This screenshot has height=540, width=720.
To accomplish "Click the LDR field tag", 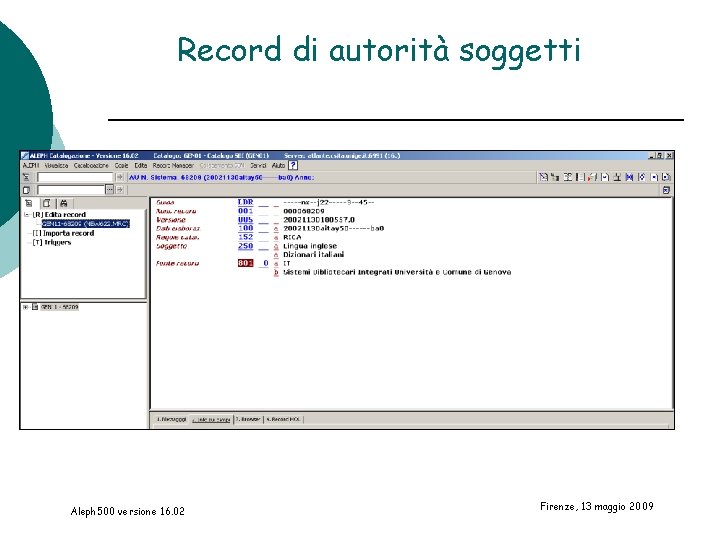I will click(x=245, y=202).
